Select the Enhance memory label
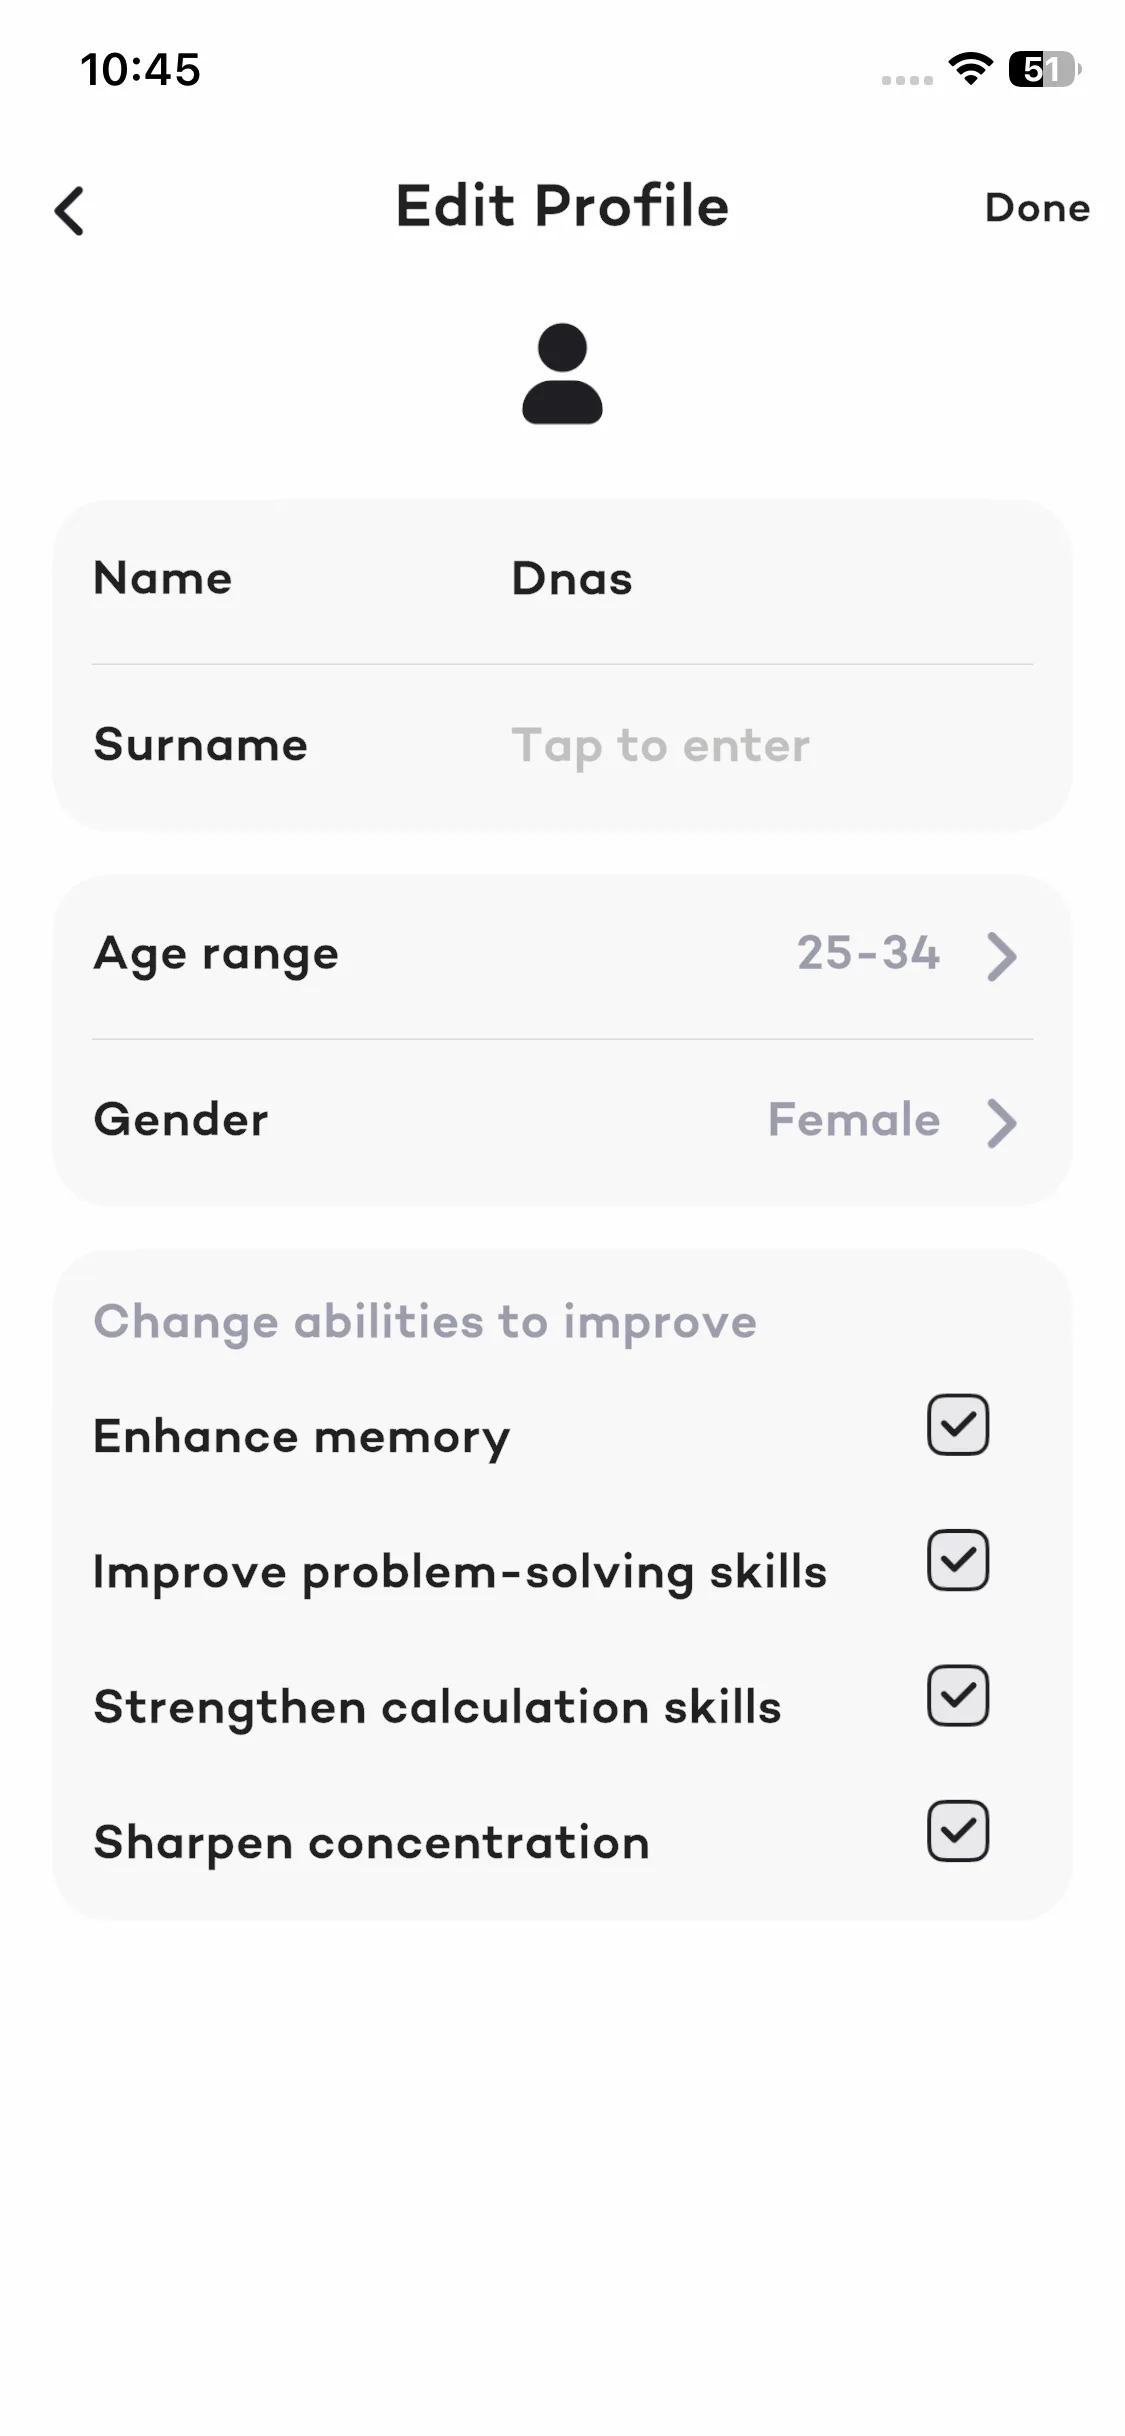 pos(302,1437)
